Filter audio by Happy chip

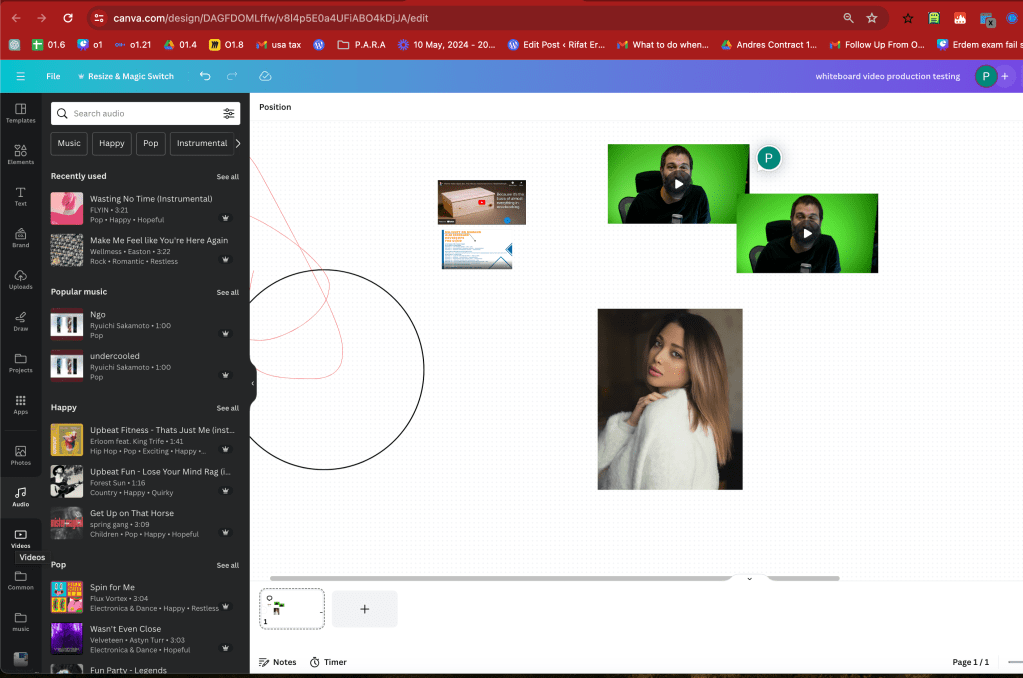coord(112,144)
